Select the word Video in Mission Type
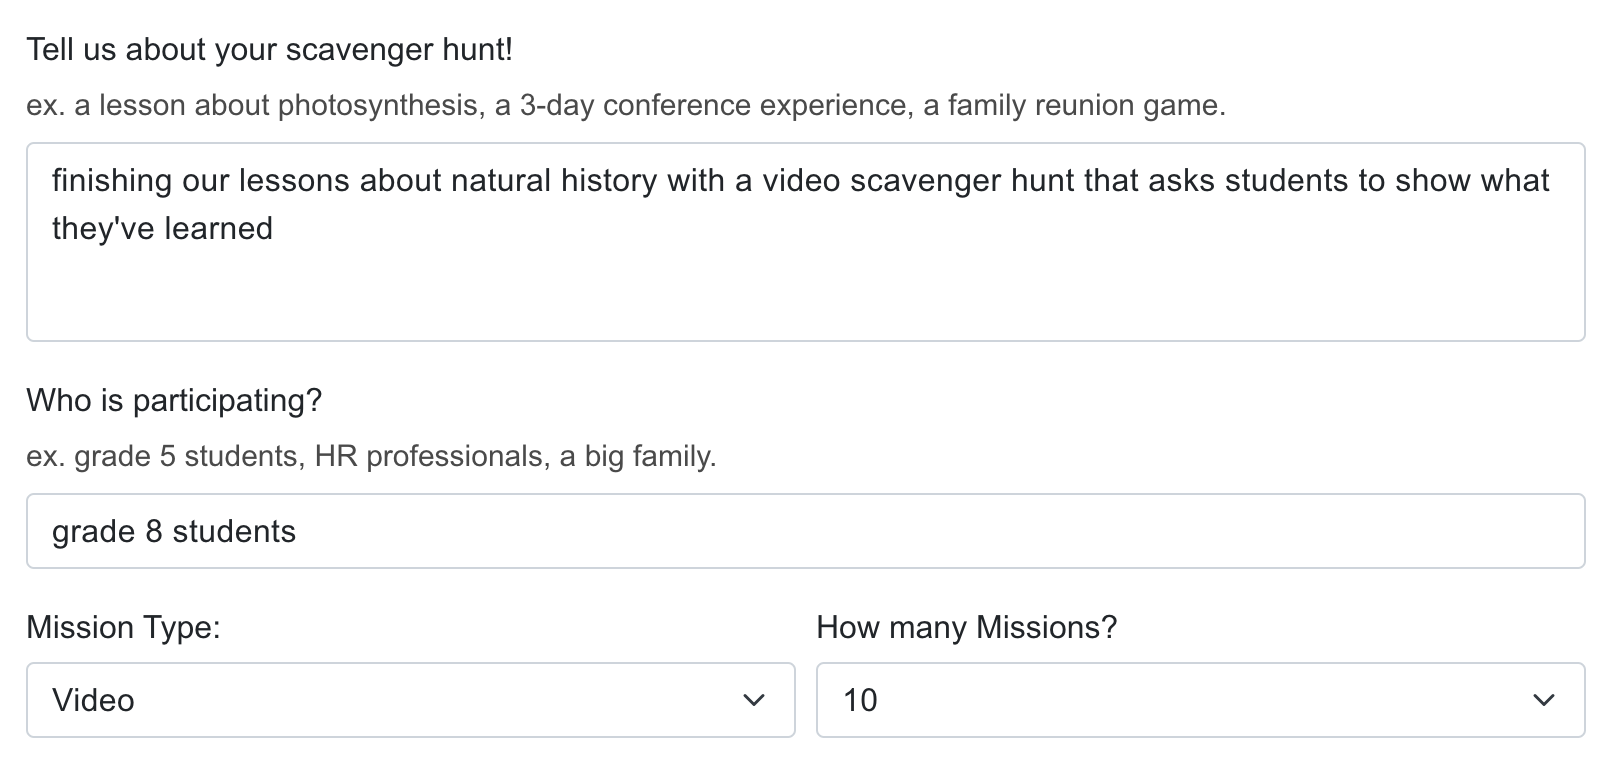This screenshot has width=1620, height=778. [92, 700]
